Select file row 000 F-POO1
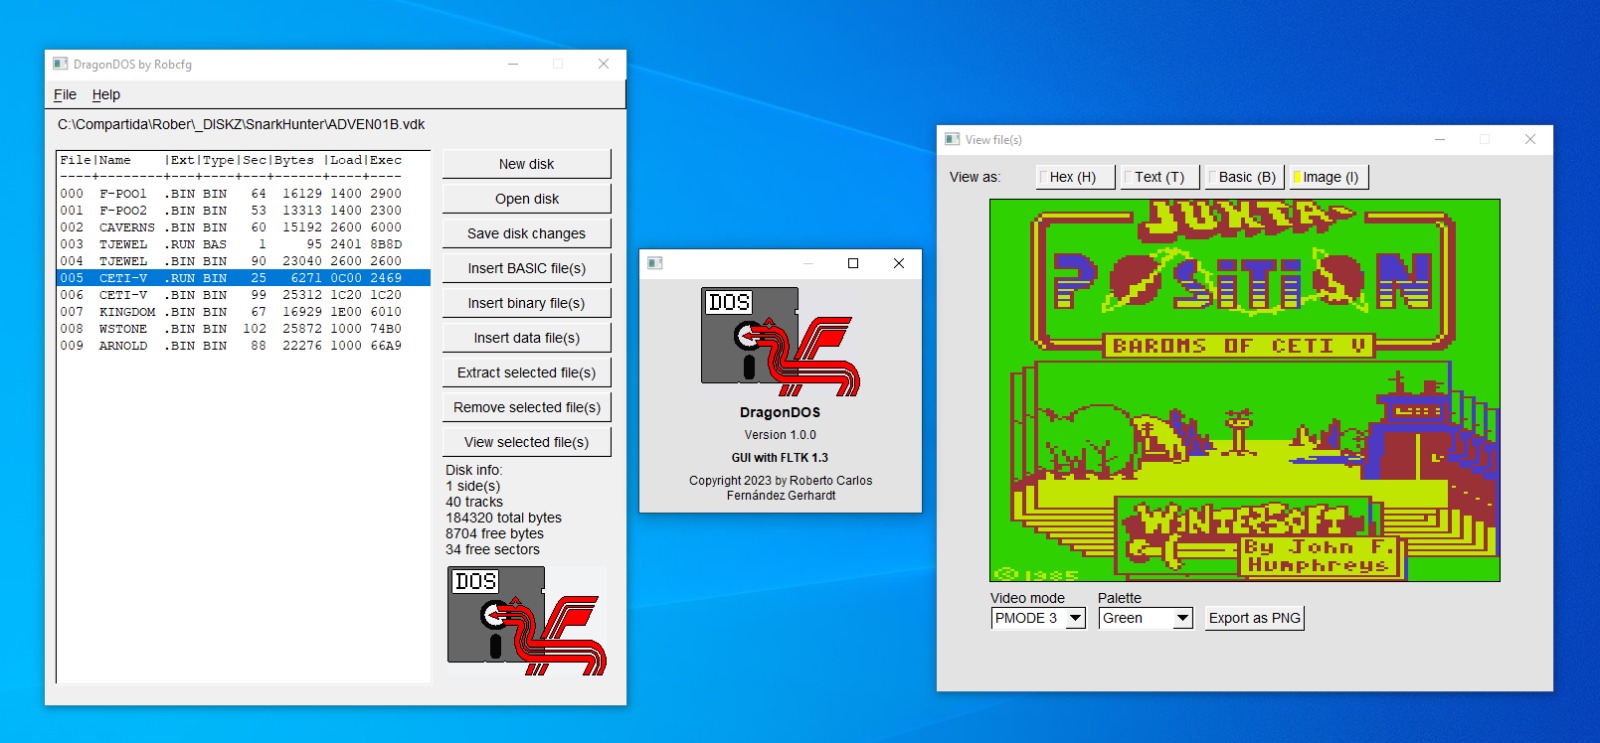 243,194
